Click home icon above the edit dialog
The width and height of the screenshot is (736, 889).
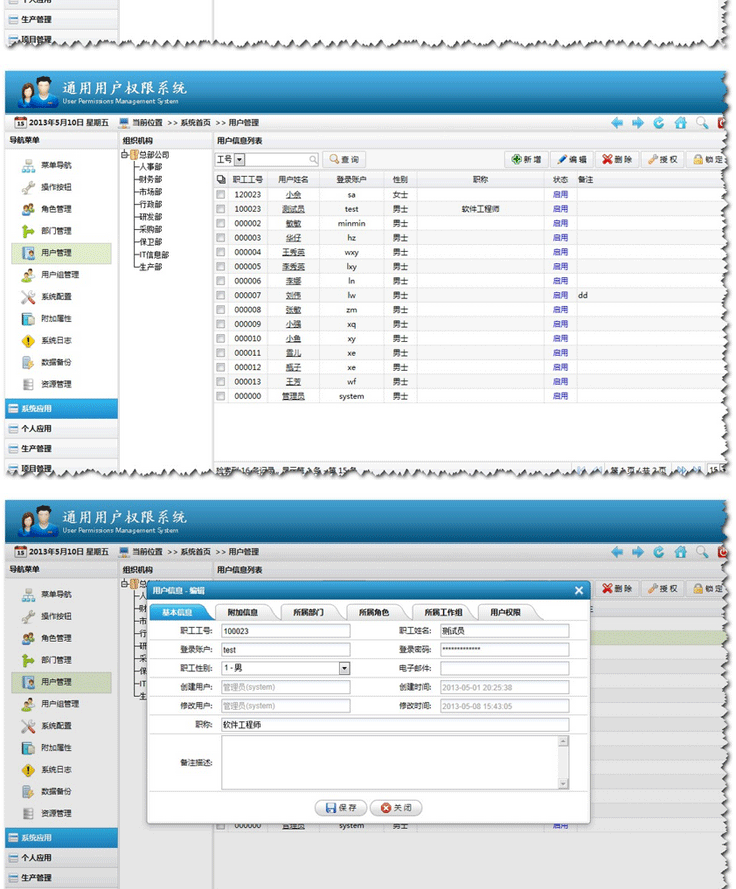680,552
